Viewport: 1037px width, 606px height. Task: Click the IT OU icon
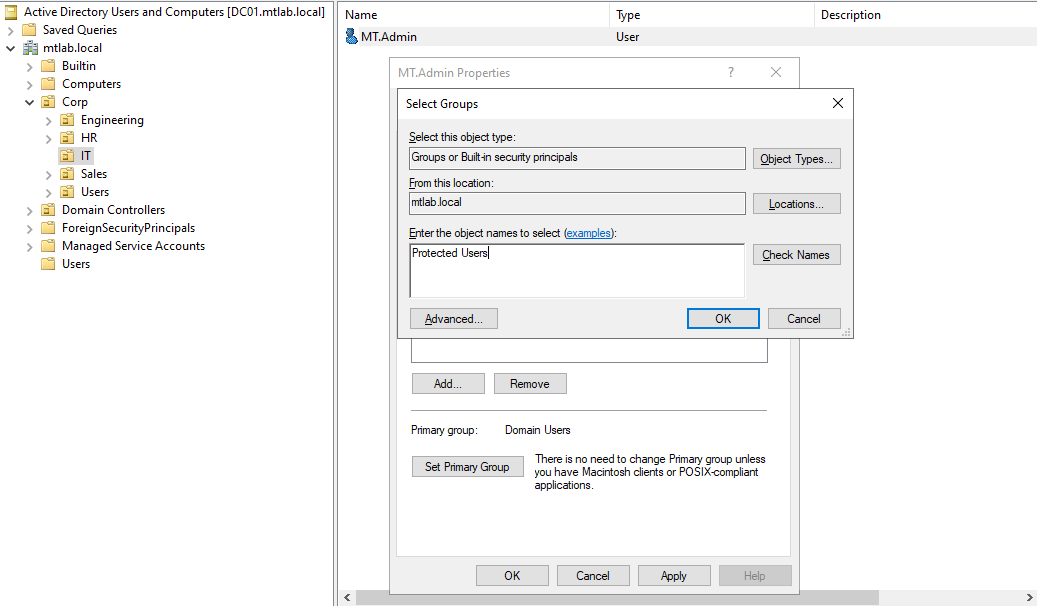(x=67, y=155)
